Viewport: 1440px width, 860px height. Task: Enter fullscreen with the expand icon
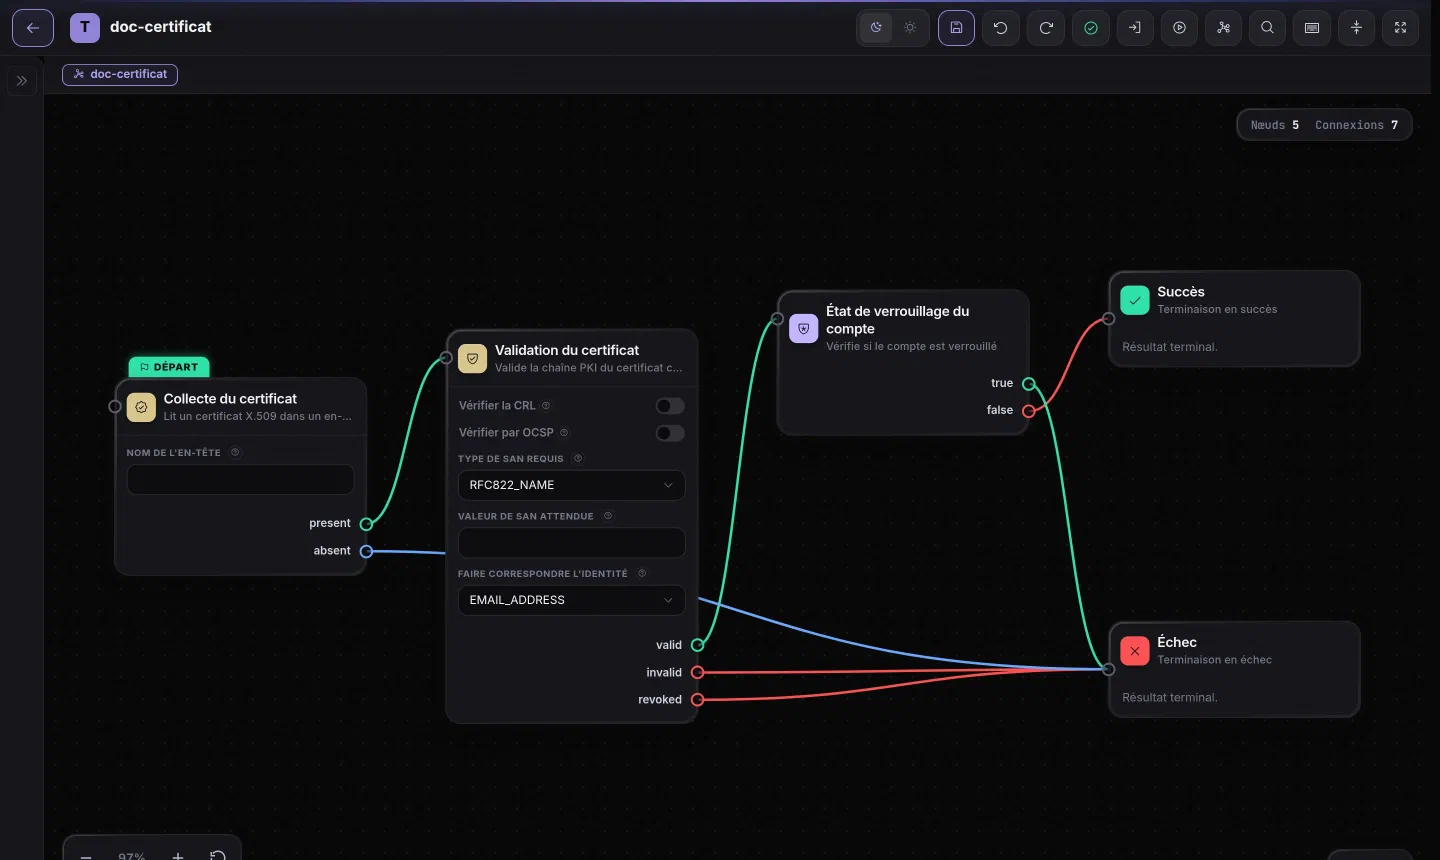click(x=1401, y=28)
